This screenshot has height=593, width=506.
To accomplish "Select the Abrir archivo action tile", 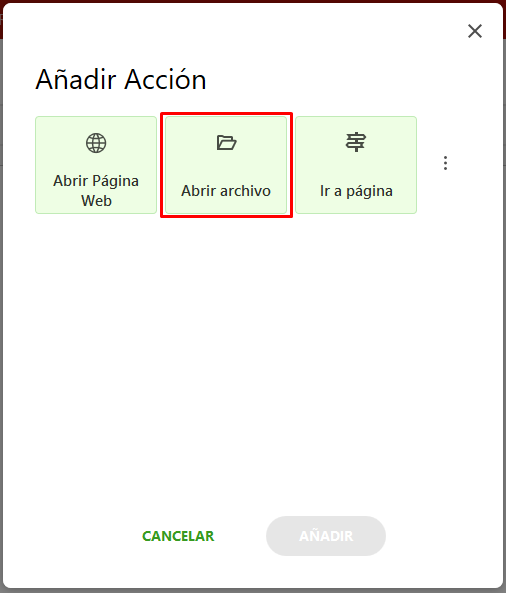I will [x=226, y=165].
